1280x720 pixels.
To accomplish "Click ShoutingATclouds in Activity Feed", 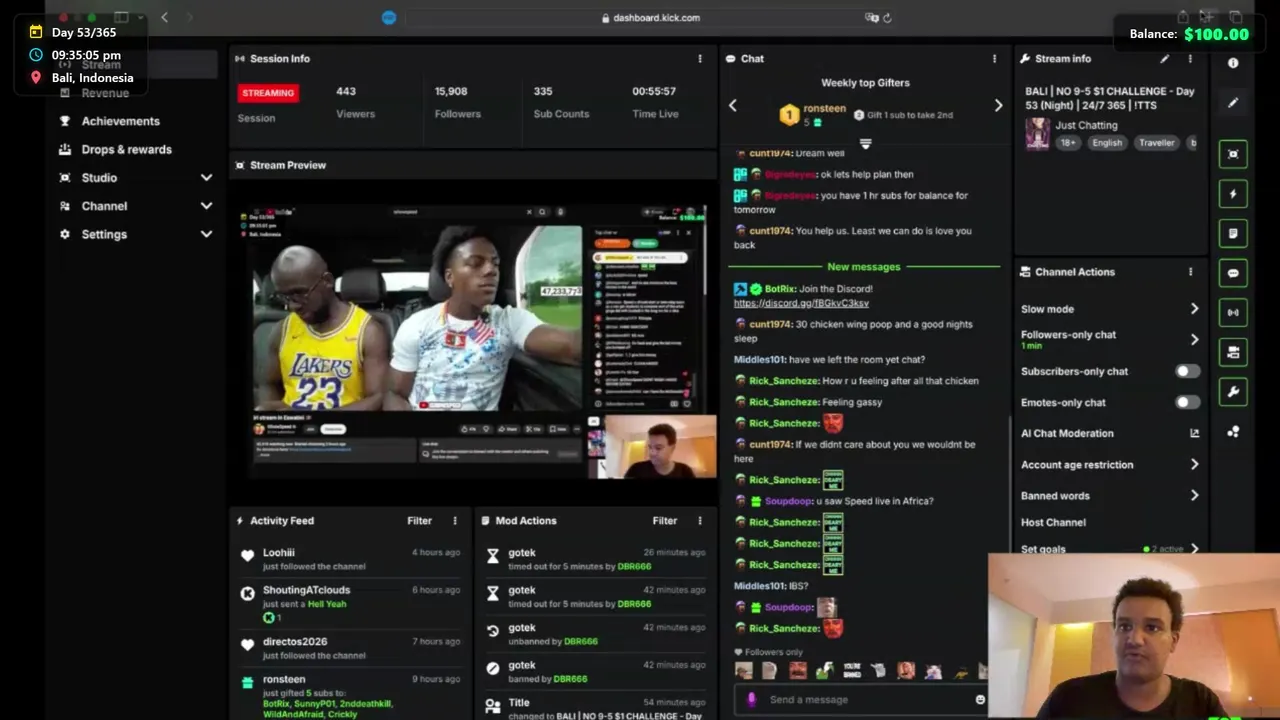I will point(306,590).
